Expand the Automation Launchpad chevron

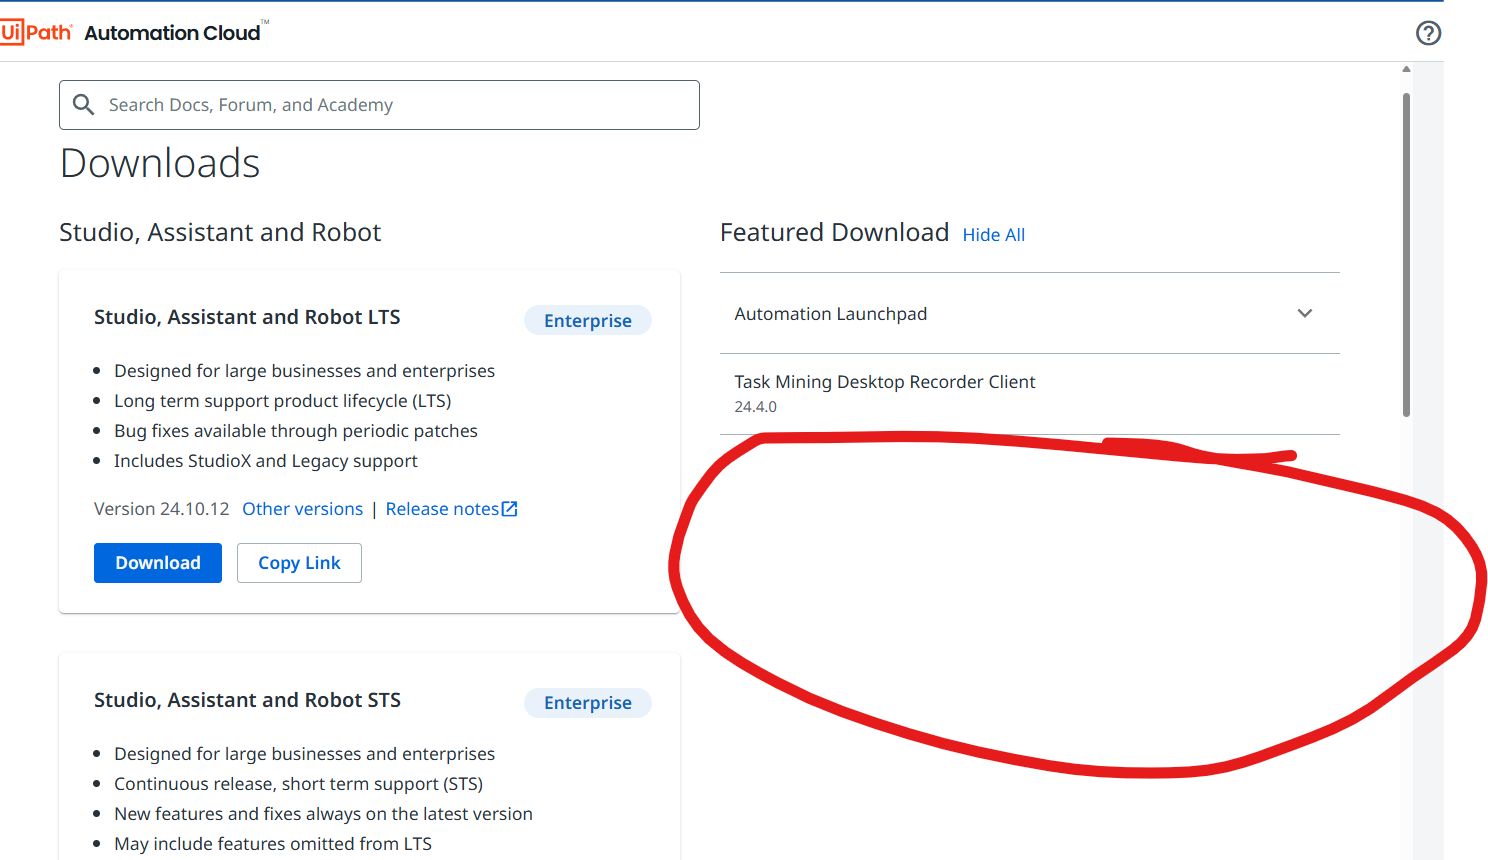1304,313
